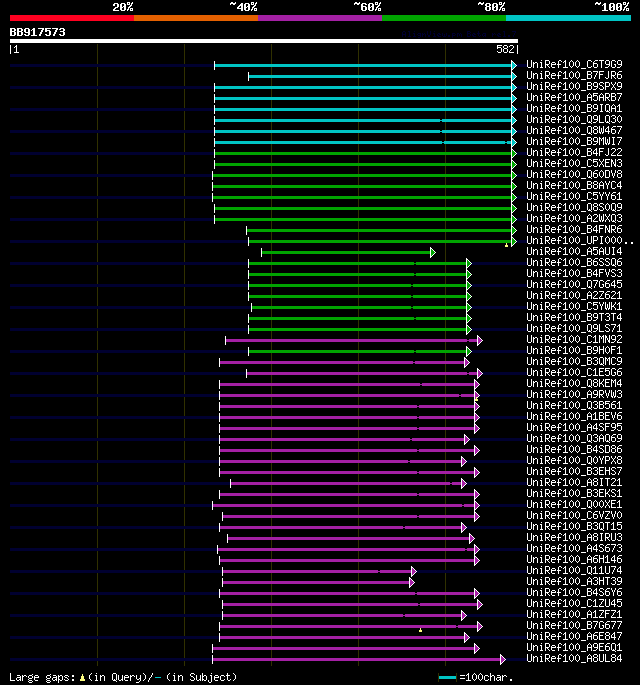Click the arrowhead ending the UniRef100_A3HT39 alignment
The image size is (640, 685).
pyautogui.click(x=412, y=582)
